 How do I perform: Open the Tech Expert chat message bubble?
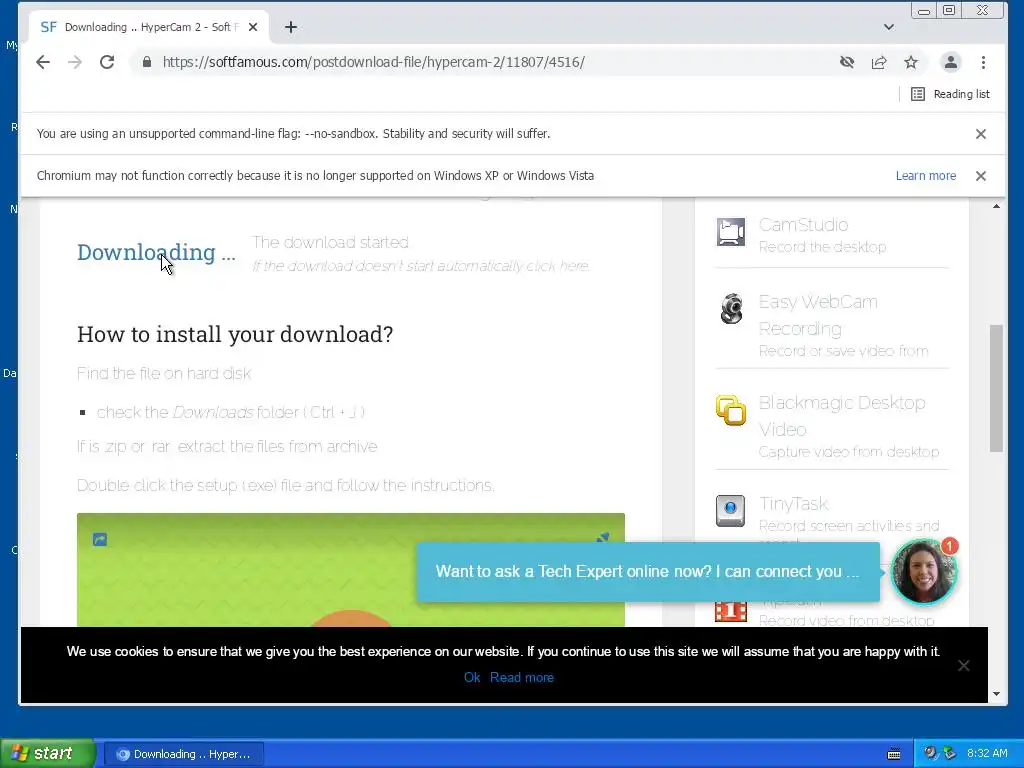point(648,572)
